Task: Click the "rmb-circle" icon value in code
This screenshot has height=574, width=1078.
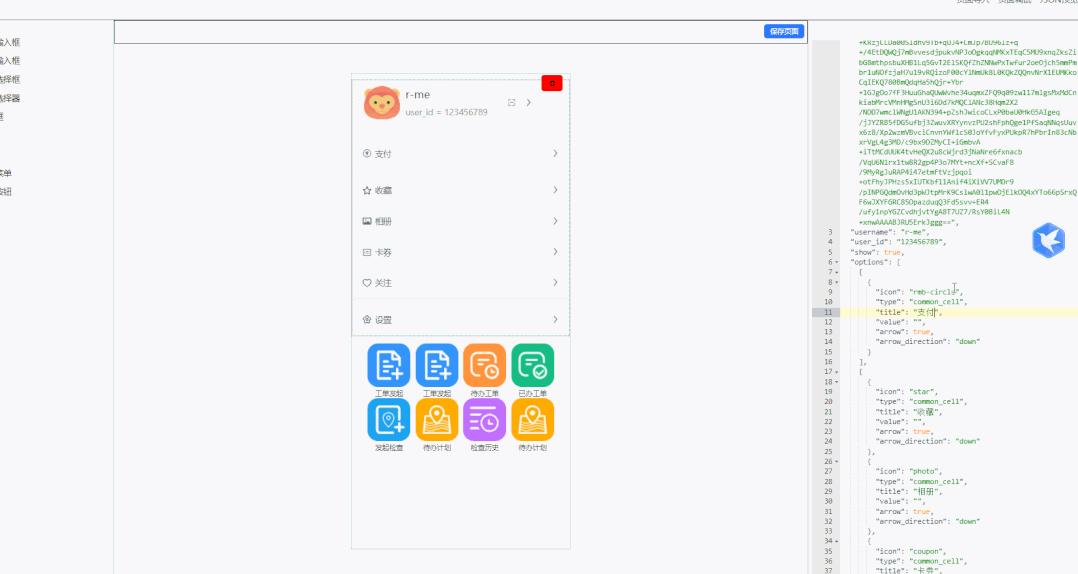Action: [x=935, y=292]
